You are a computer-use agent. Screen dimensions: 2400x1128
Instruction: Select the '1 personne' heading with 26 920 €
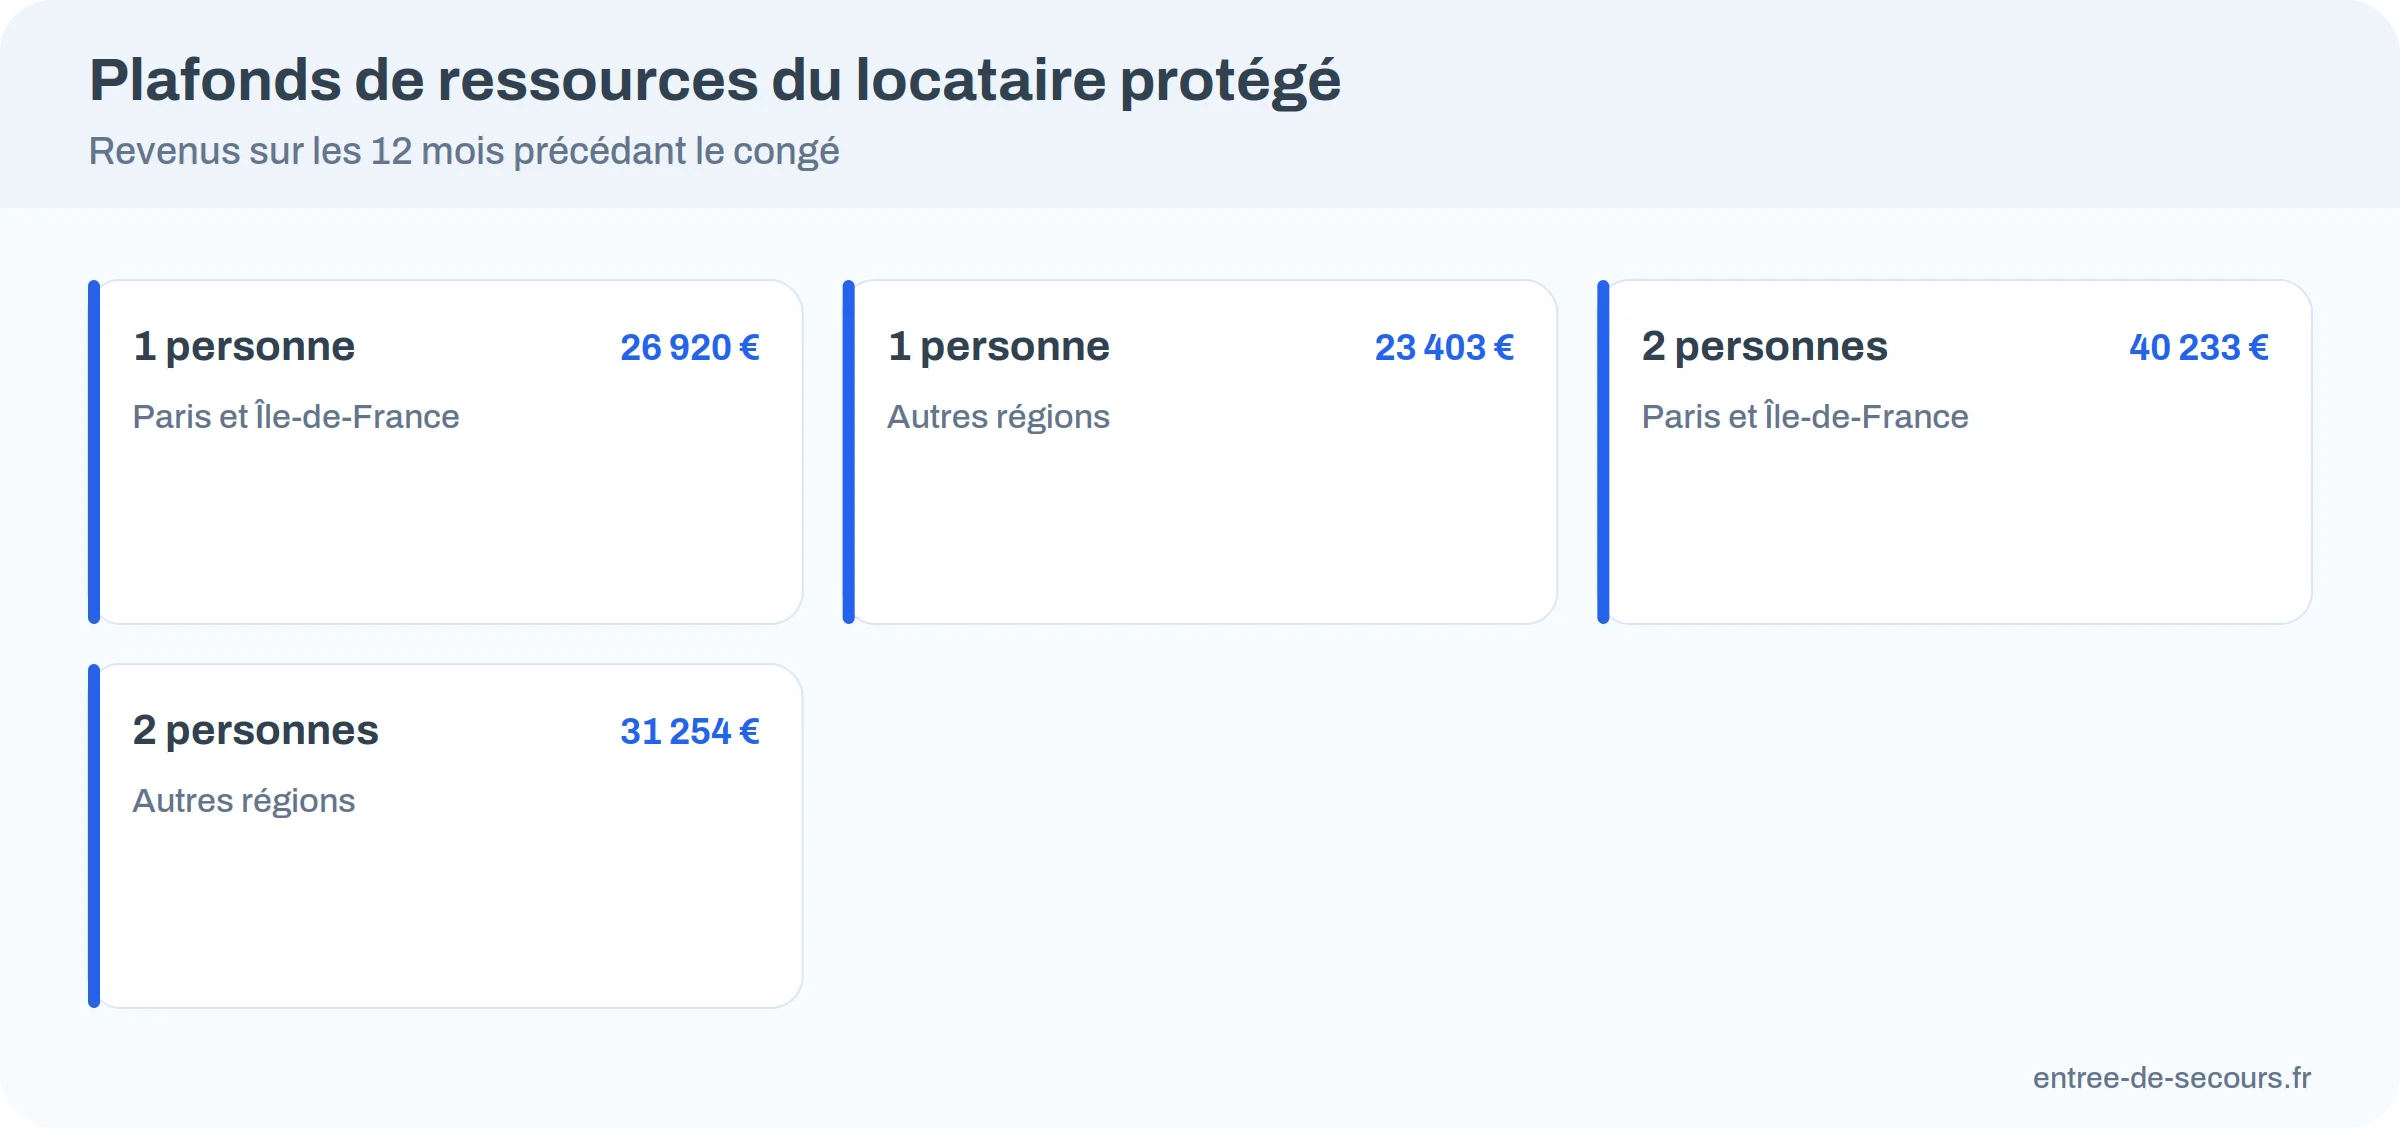(244, 347)
